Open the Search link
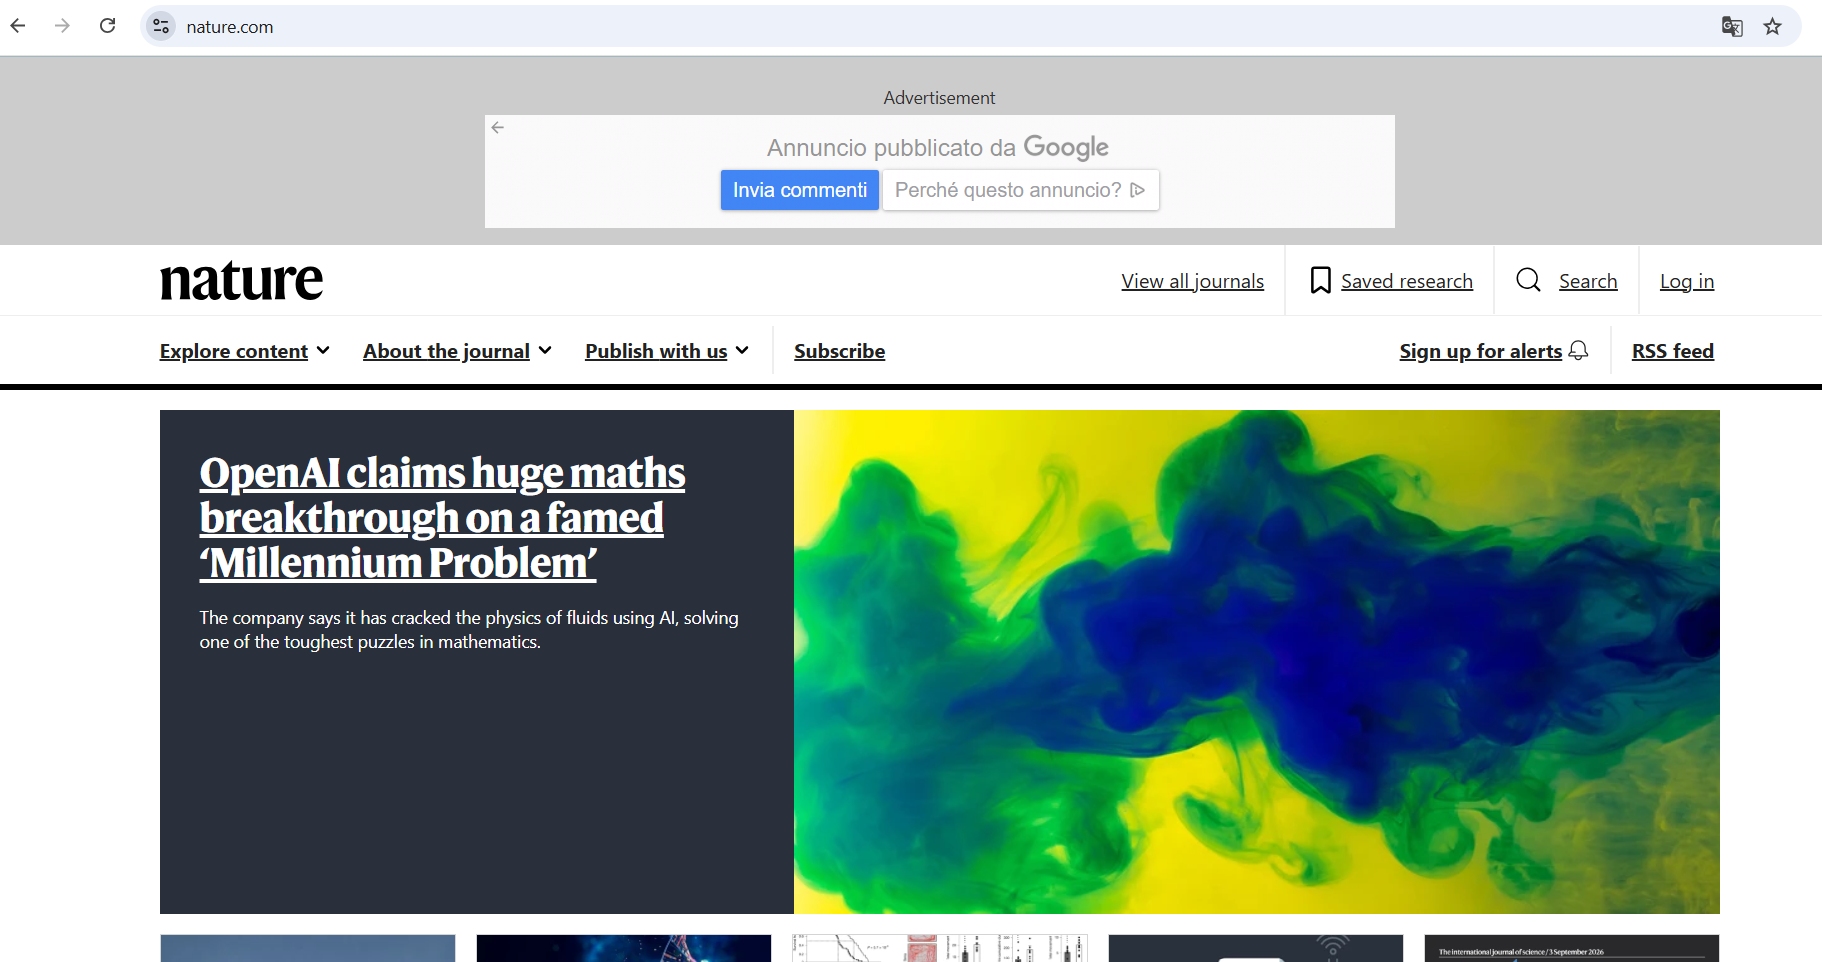 (x=1588, y=281)
